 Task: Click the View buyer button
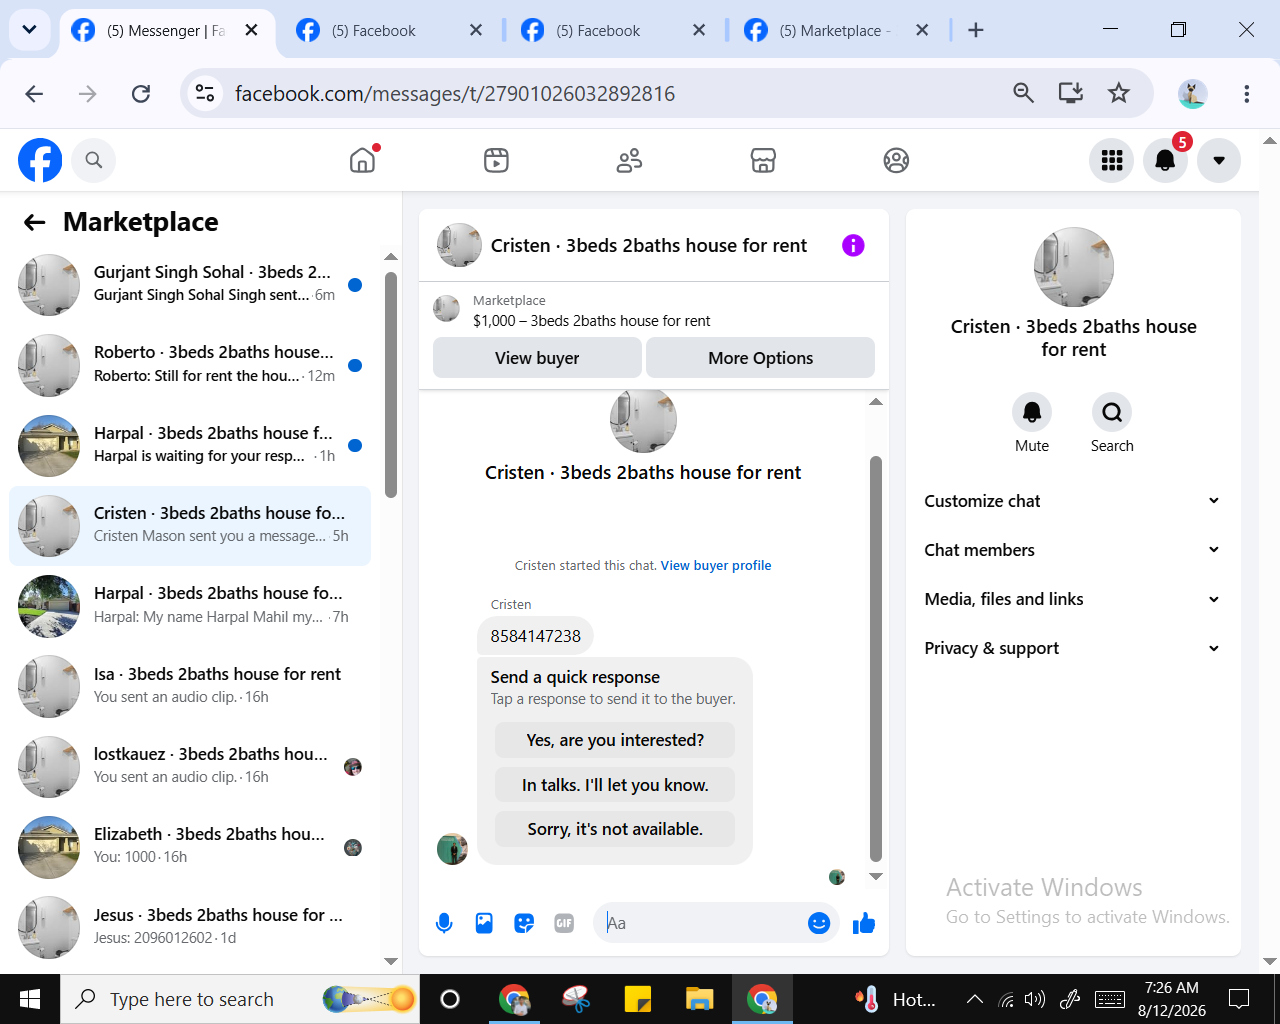(537, 358)
